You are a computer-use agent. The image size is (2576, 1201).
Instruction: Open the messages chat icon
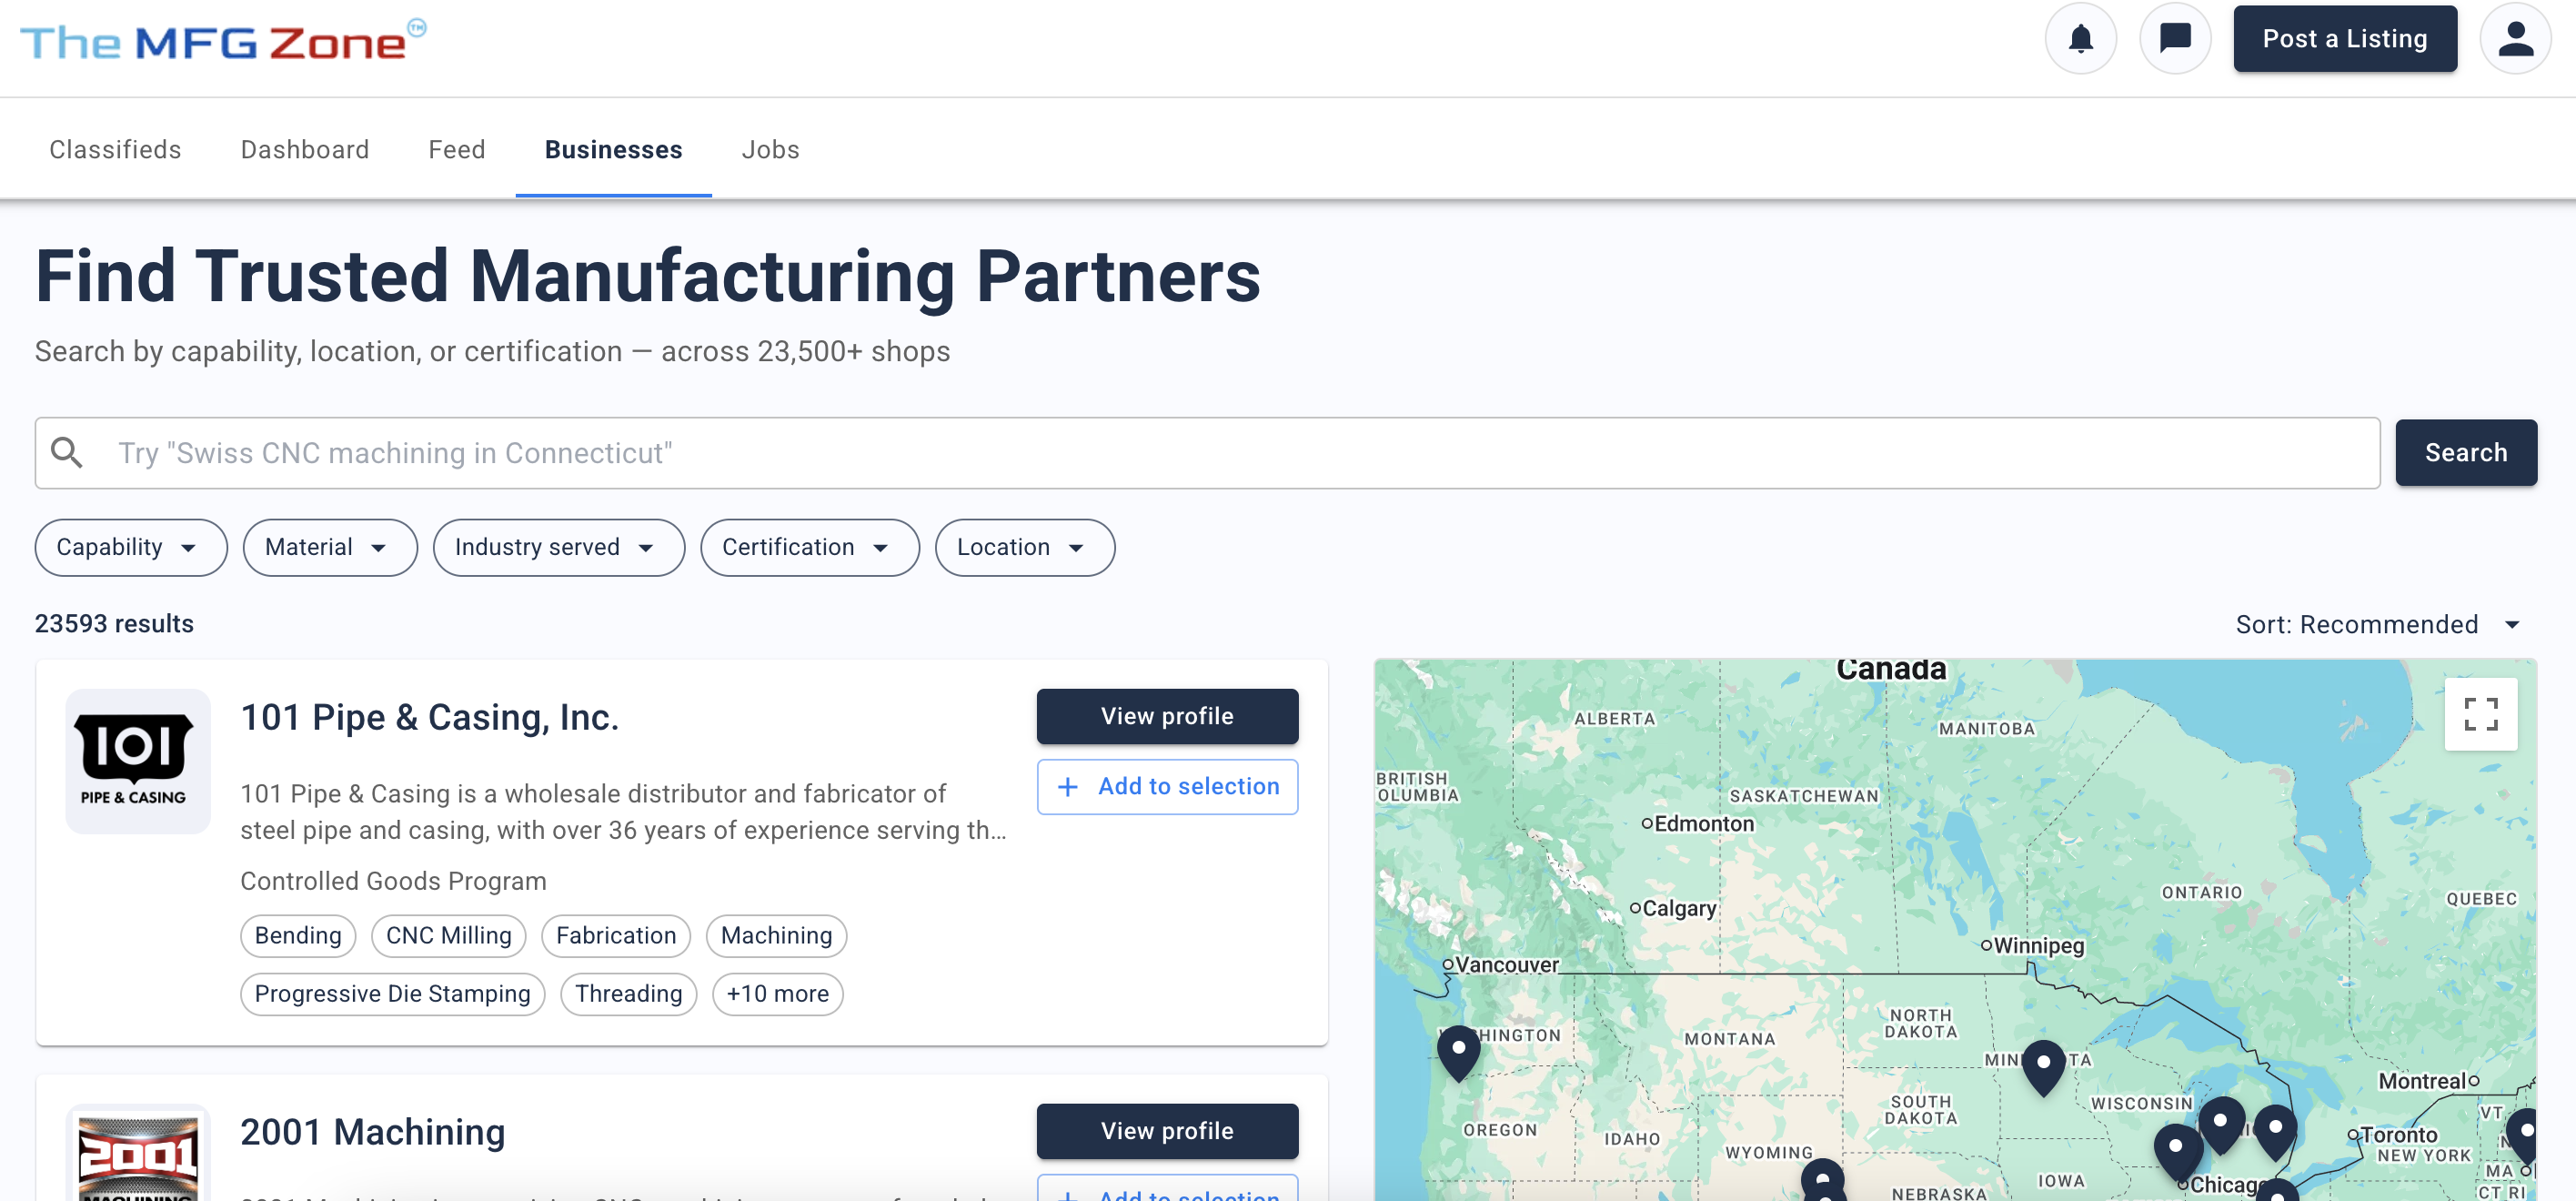(x=2174, y=38)
